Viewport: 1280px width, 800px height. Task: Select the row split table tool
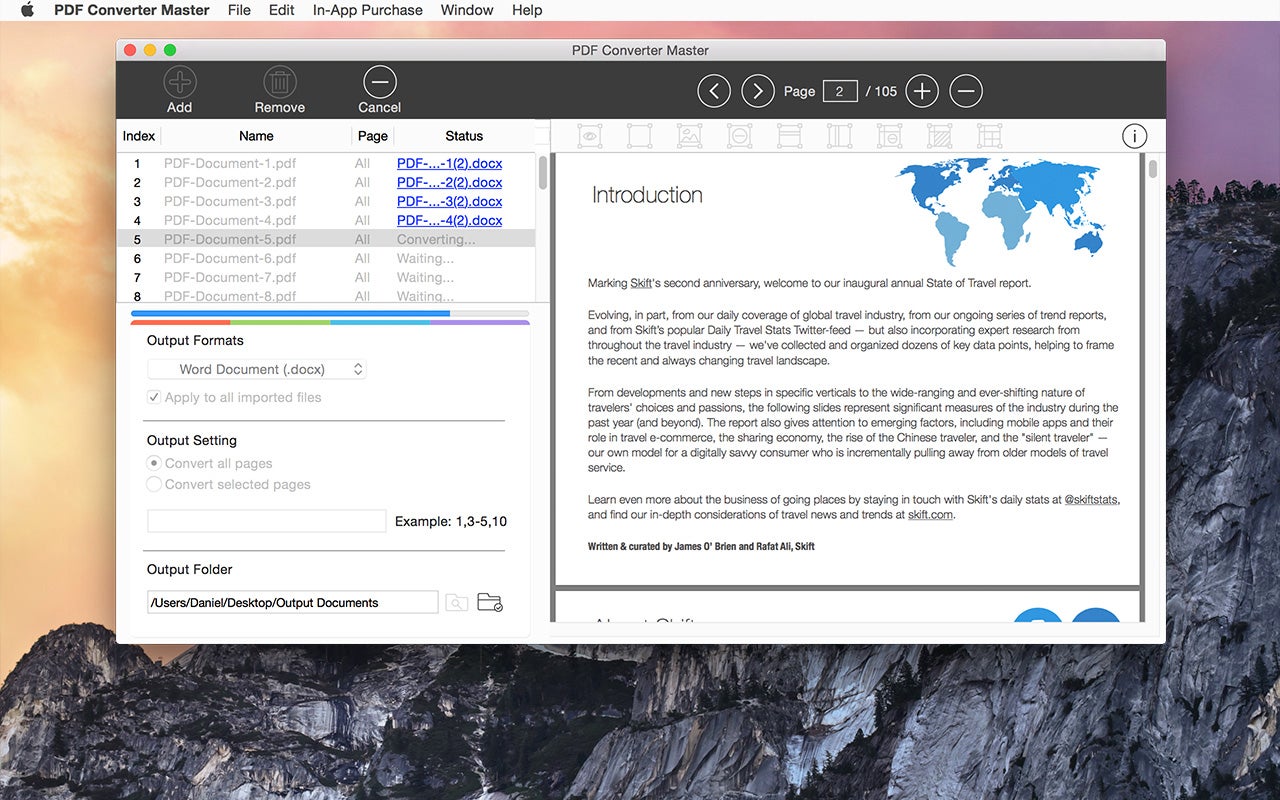click(x=790, y=136)
